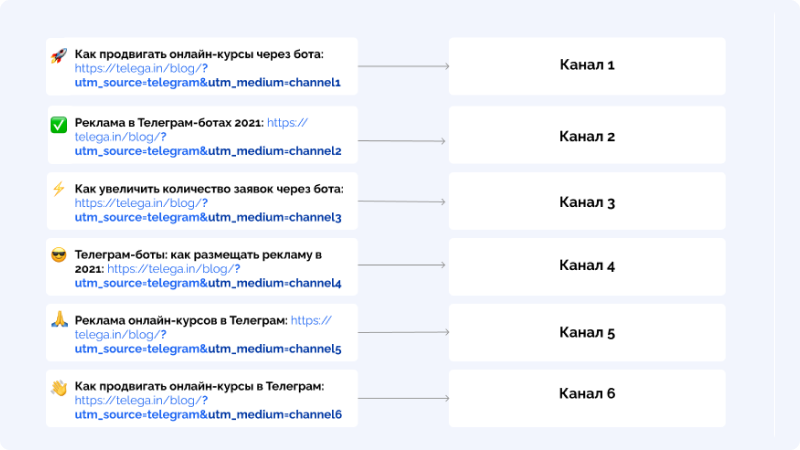Screen dimensions: 800x450
Task: Click the praying hands emoji
Action: pos(59,319)
